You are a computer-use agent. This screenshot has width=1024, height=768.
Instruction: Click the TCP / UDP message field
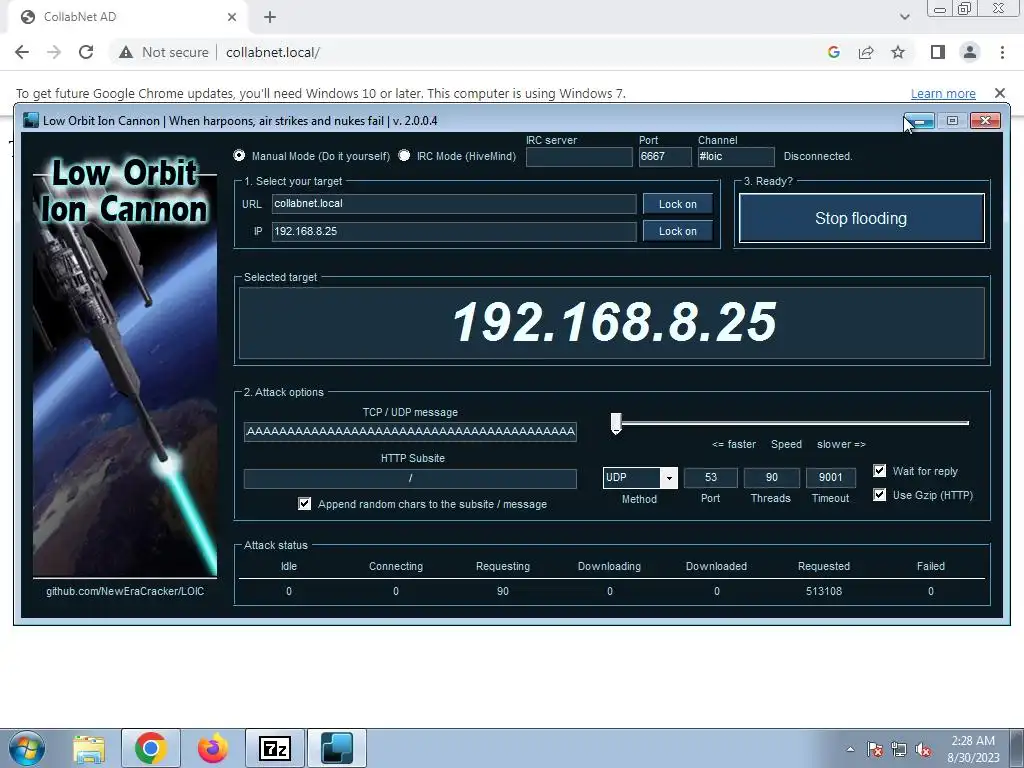pyautogui.click(x=410, y=432)
